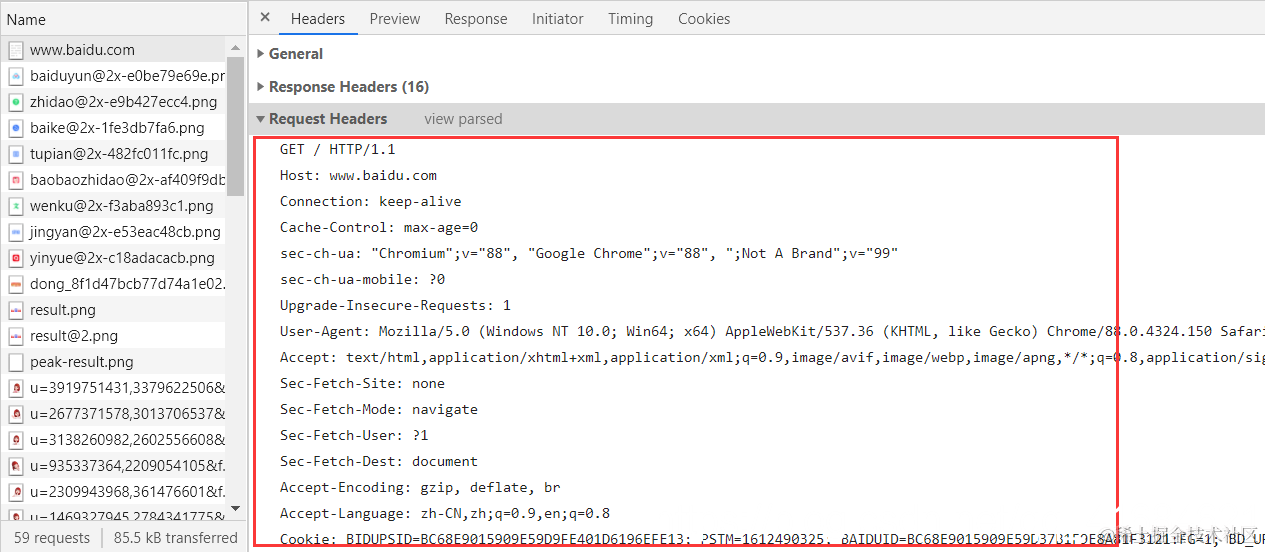Select wenku@2x-f3aba893c1.png request
Image resolution: width=1265 pixels, height=552 pixels.
114,206
